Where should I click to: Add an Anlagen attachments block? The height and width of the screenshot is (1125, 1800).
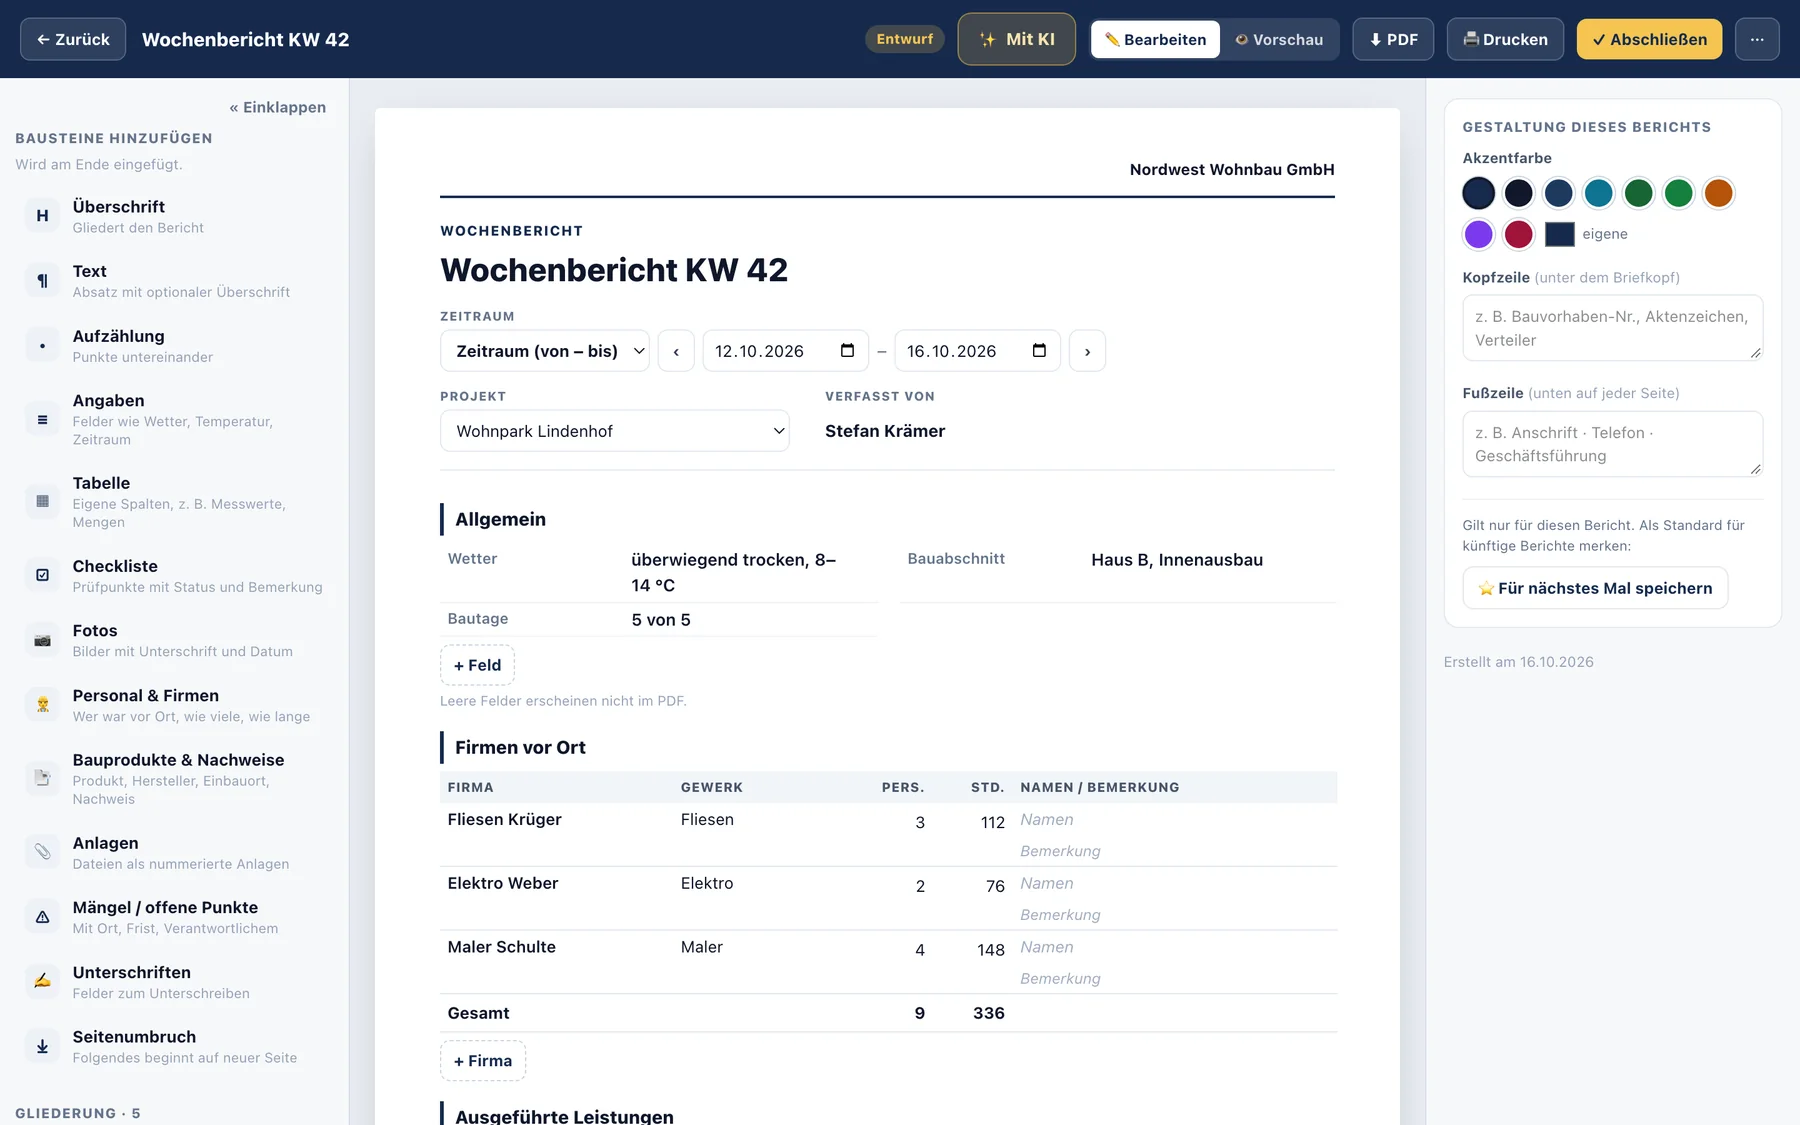(x=175, y=852)
